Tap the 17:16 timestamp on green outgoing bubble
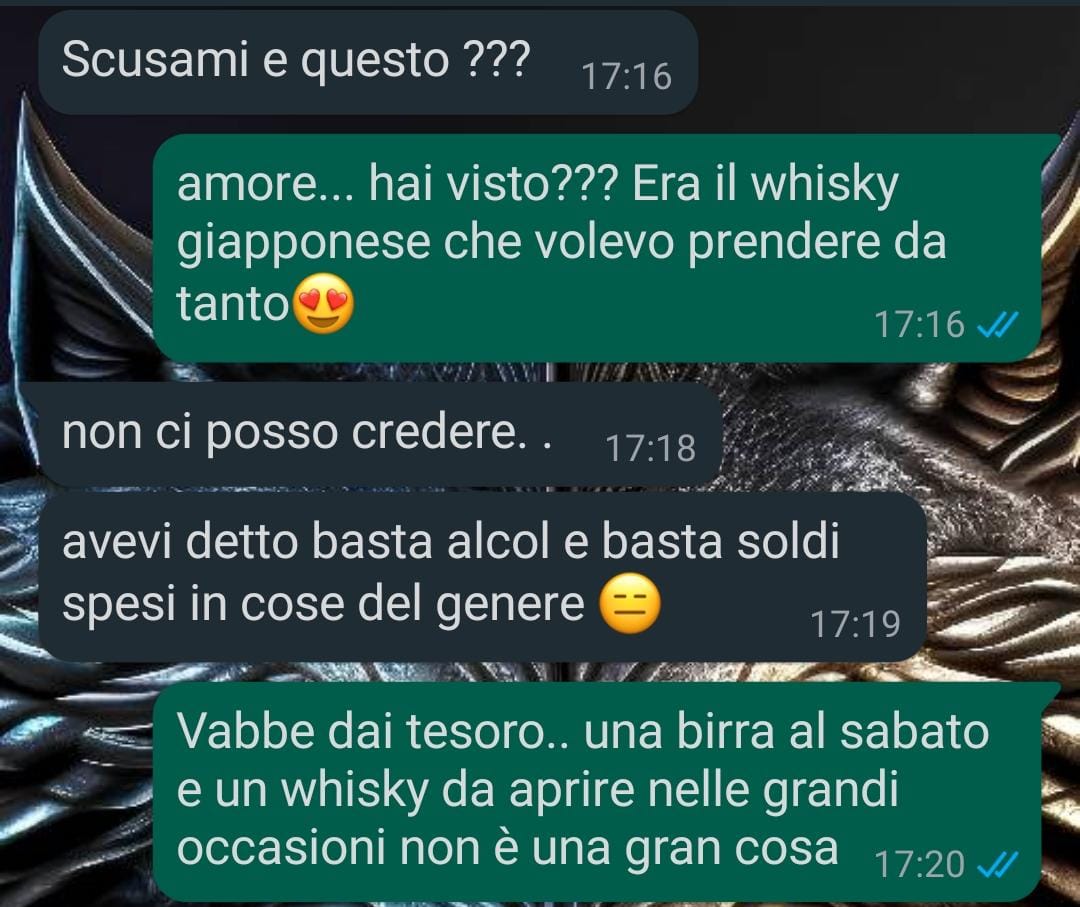The width and height of the screenshot is (1080, 907). 920,324
